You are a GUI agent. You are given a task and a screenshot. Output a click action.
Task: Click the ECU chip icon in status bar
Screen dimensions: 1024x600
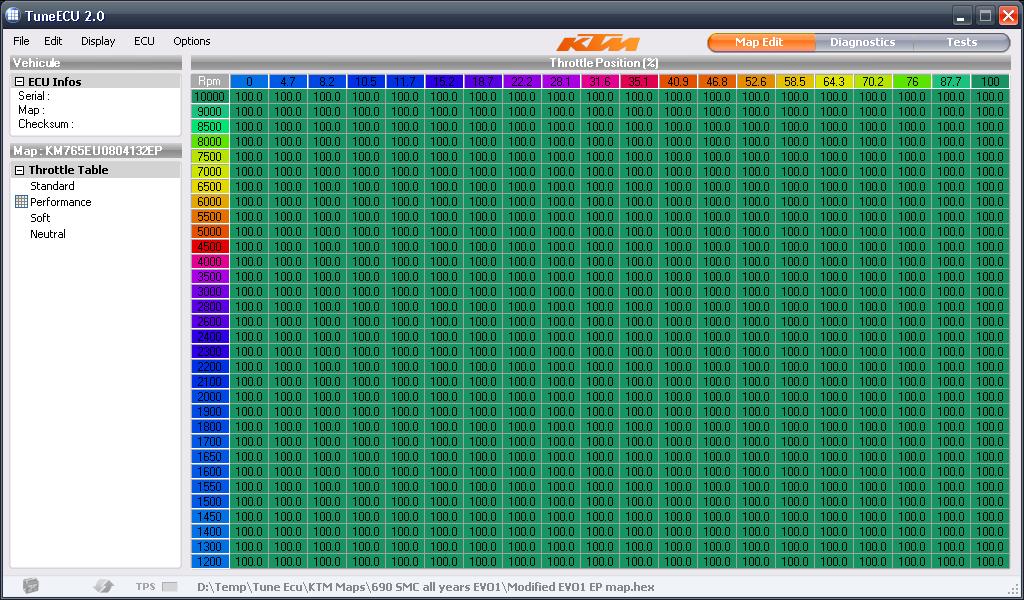tap(31, 586)
